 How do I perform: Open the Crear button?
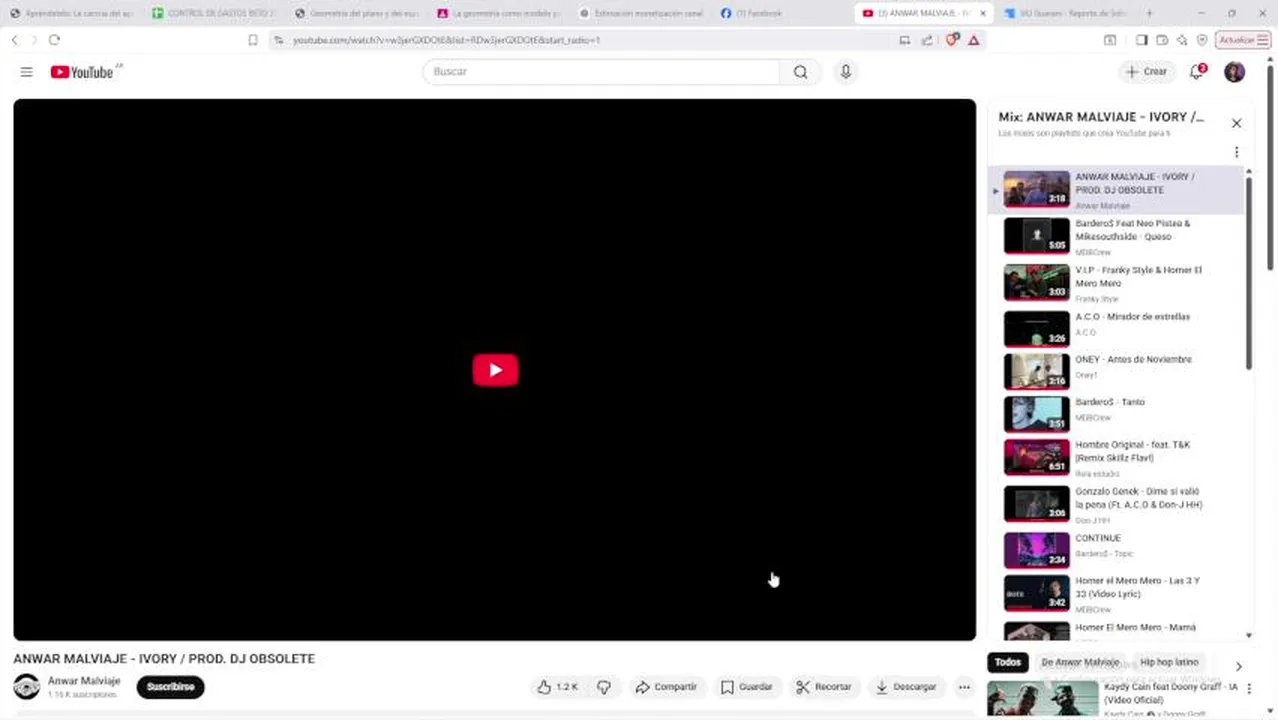click(x=1146, y=72)
